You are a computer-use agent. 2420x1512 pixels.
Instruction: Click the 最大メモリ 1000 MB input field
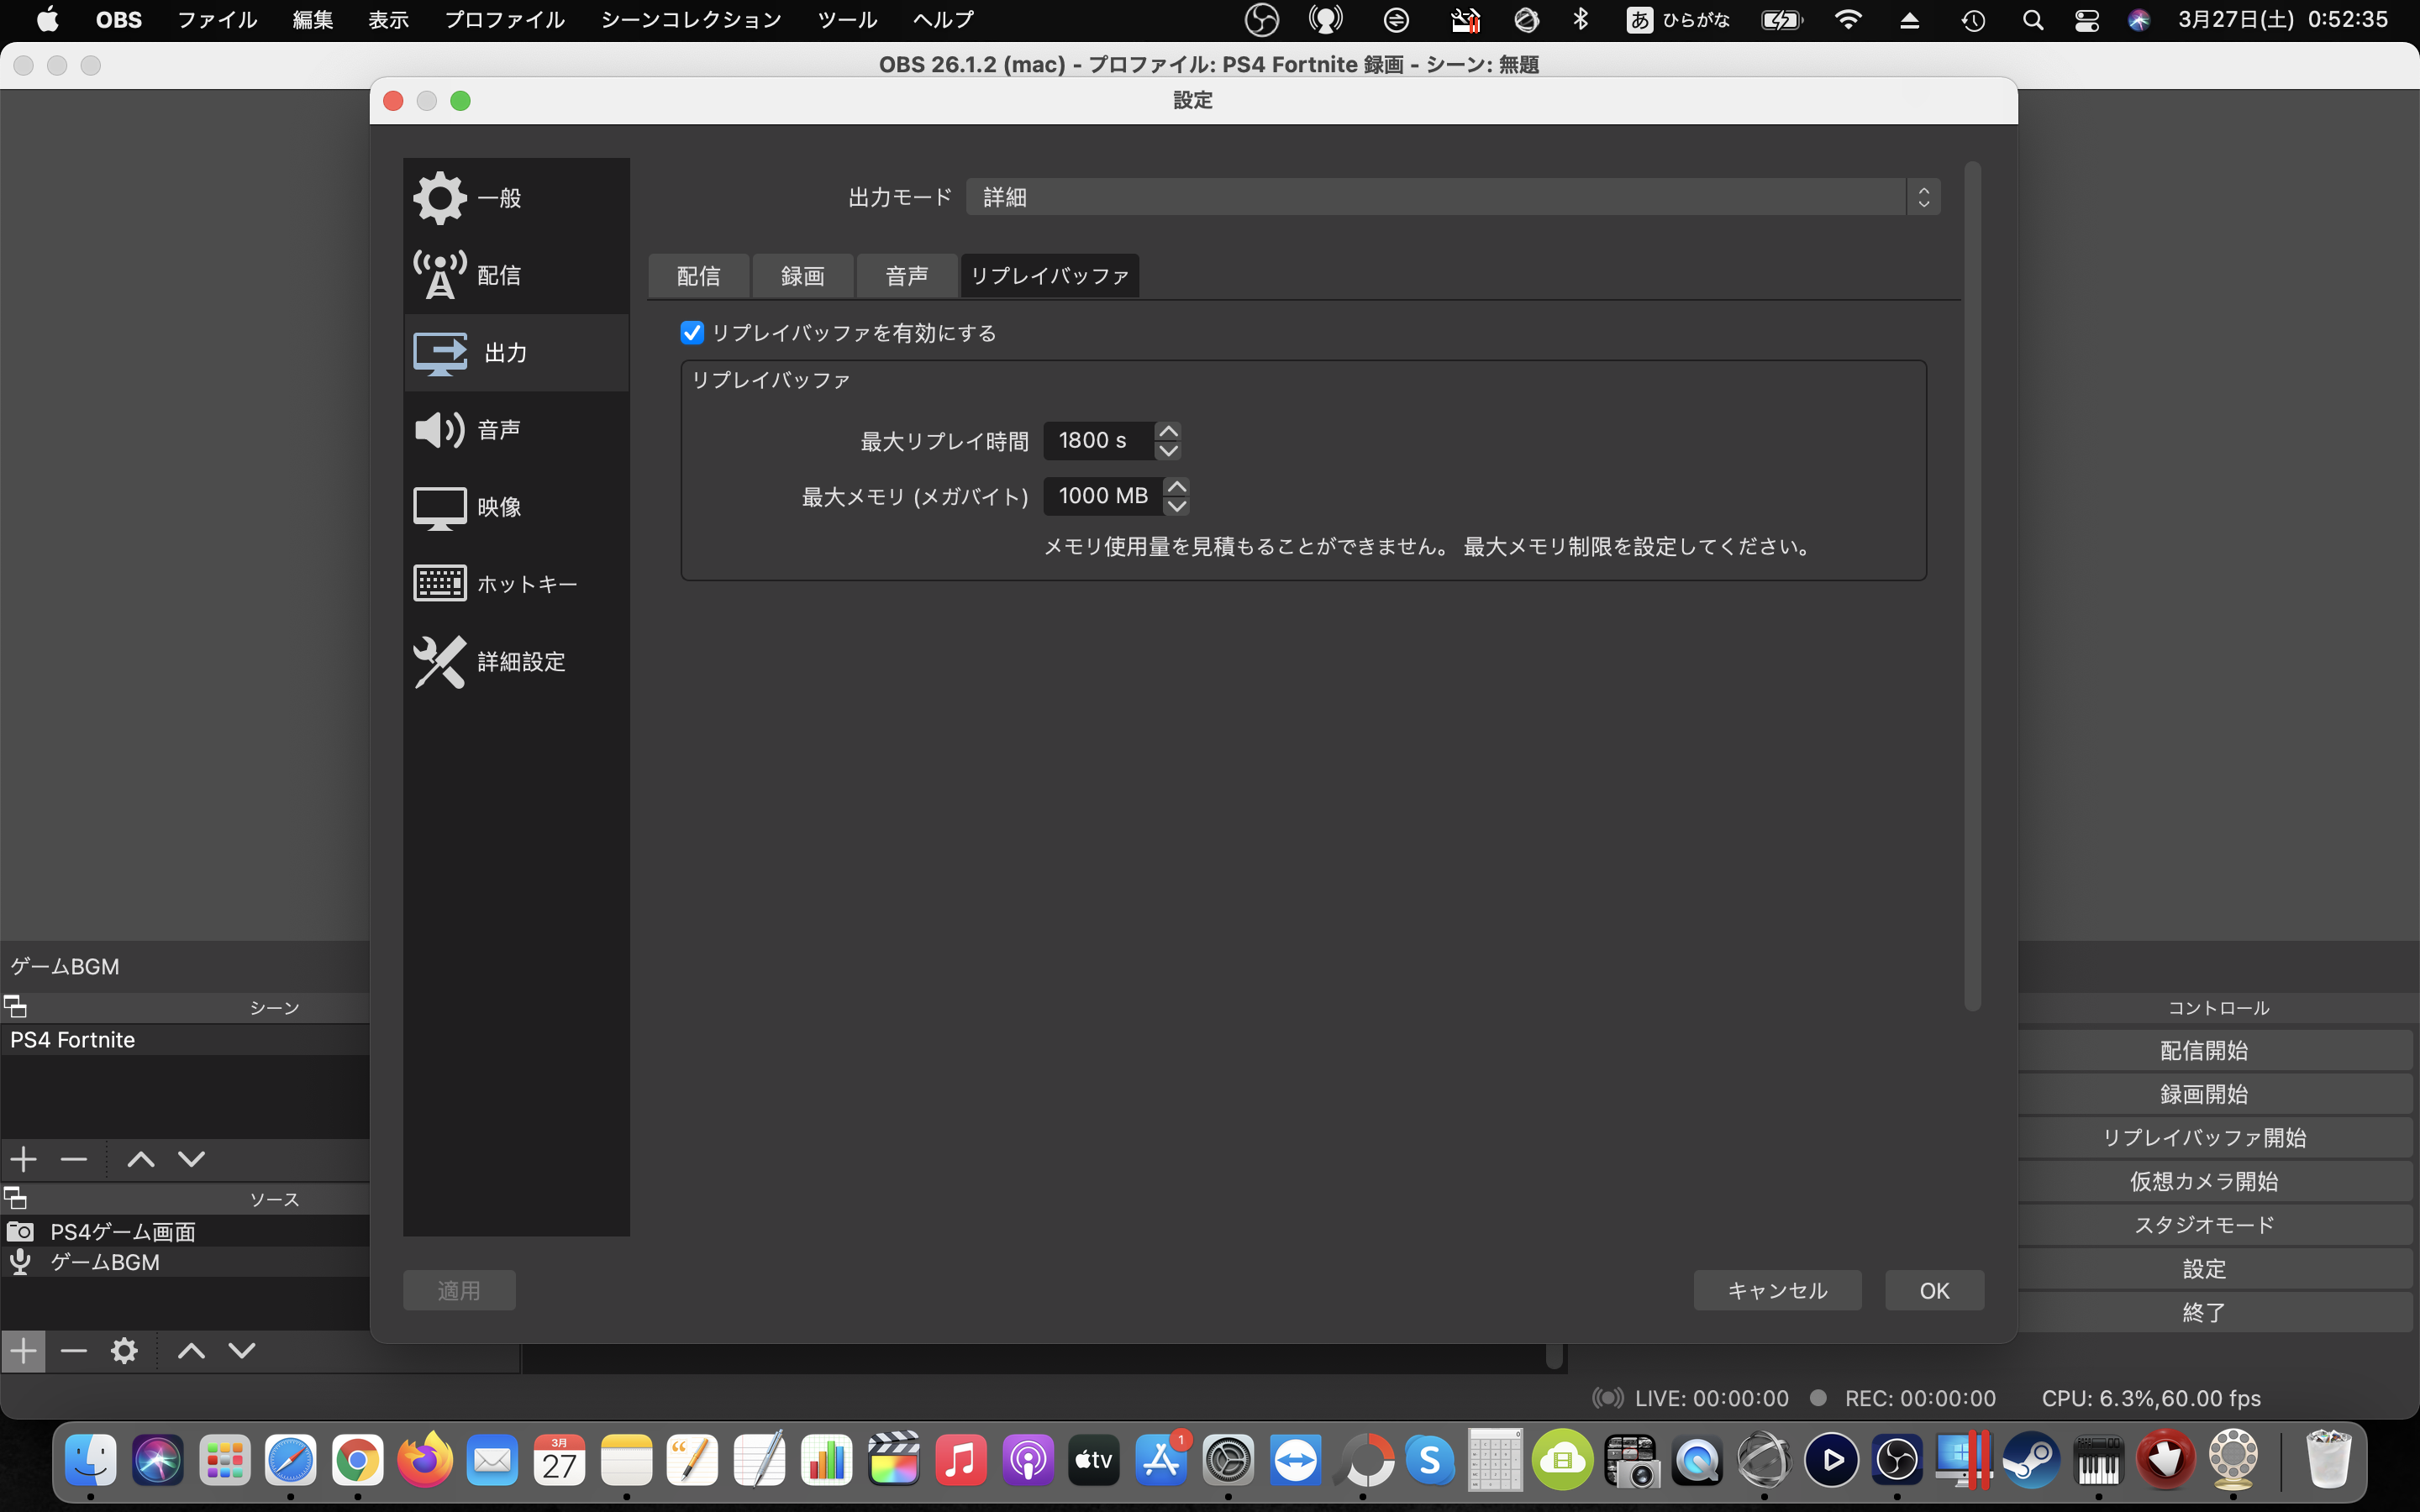coord(1102,496)
